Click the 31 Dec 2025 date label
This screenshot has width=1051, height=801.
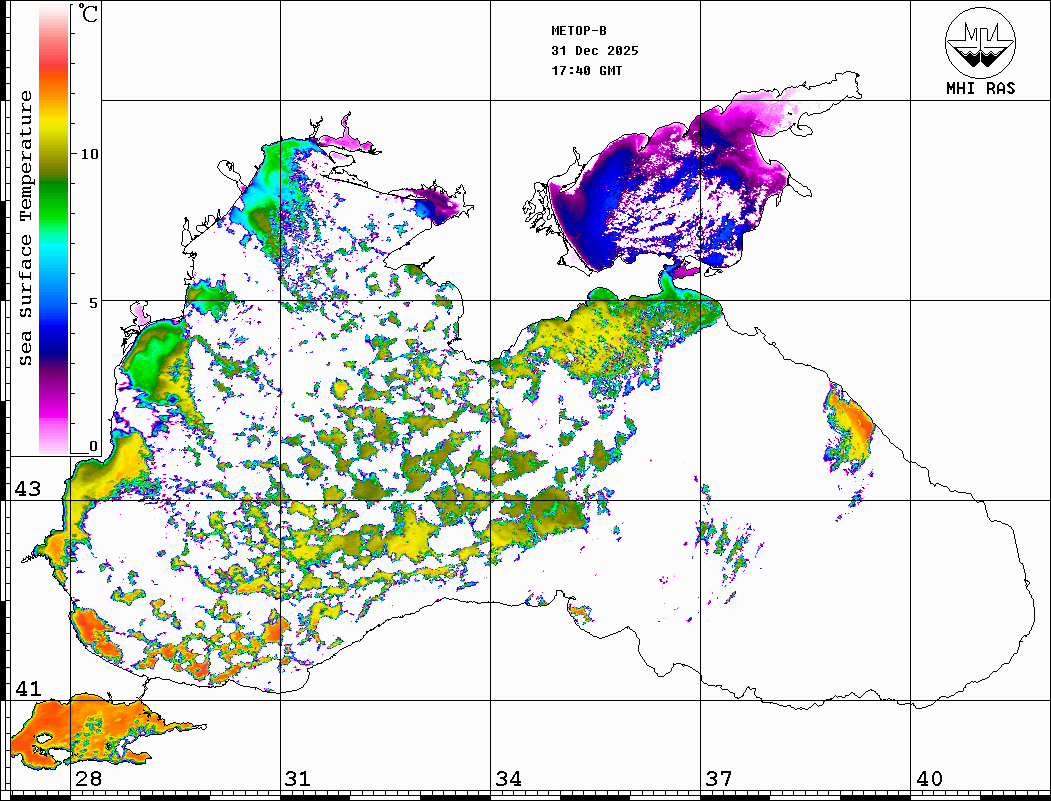tap(594, 51)
